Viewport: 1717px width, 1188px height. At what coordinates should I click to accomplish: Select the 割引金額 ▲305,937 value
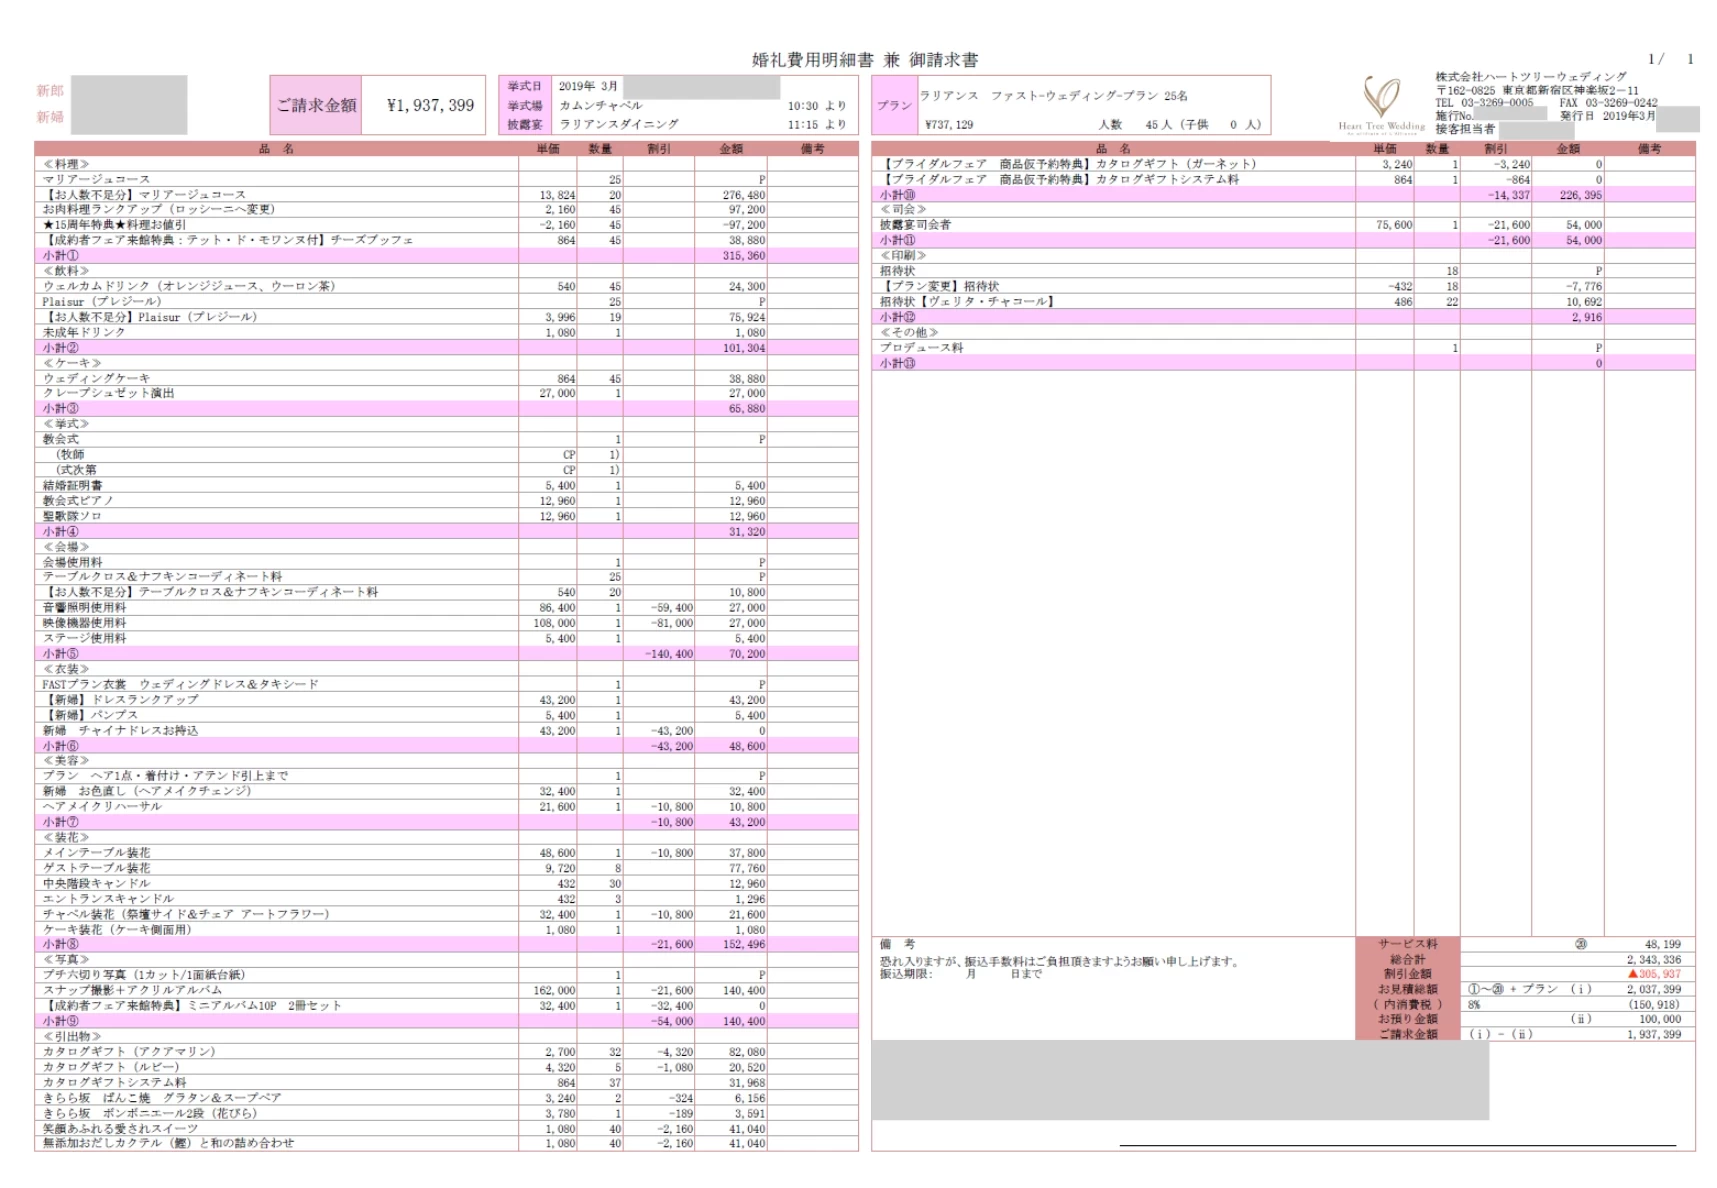tap(1654, 974)
